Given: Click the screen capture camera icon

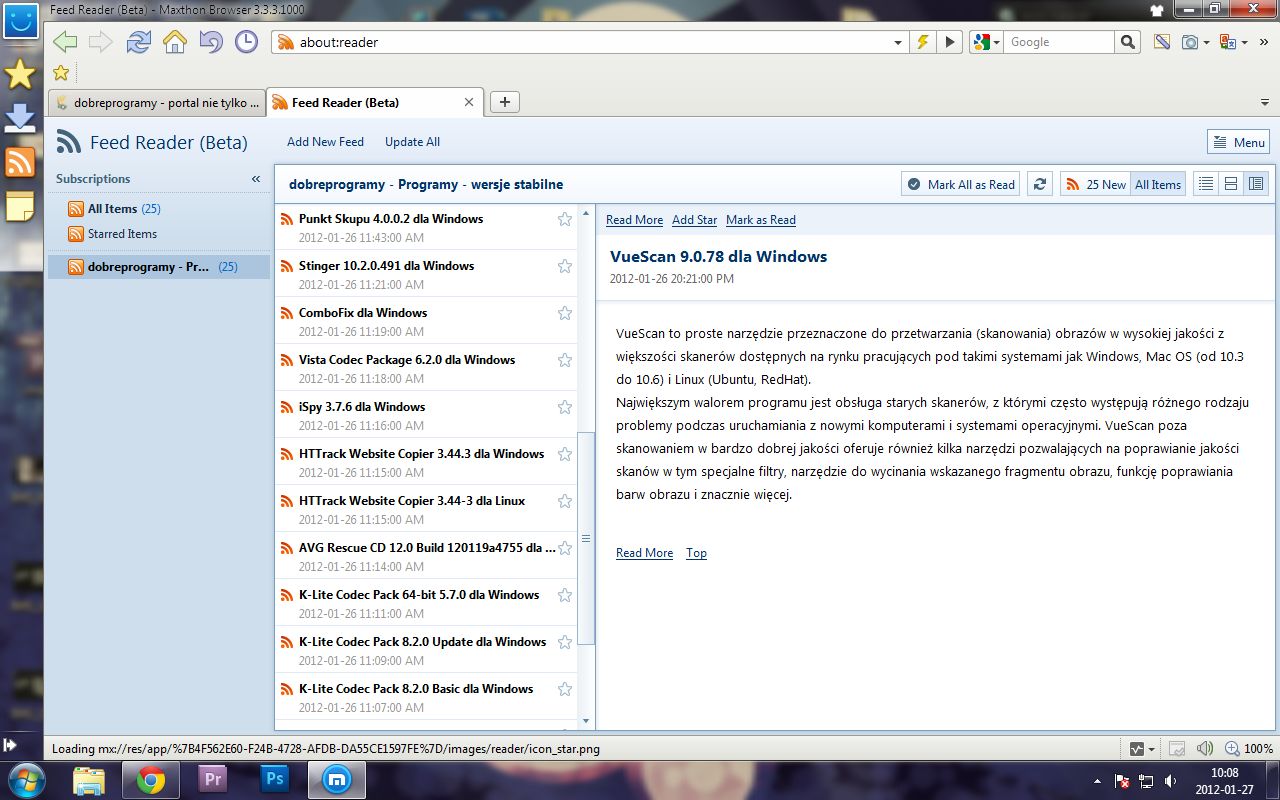Looking at the screenshot, I should coord(1190,42).
